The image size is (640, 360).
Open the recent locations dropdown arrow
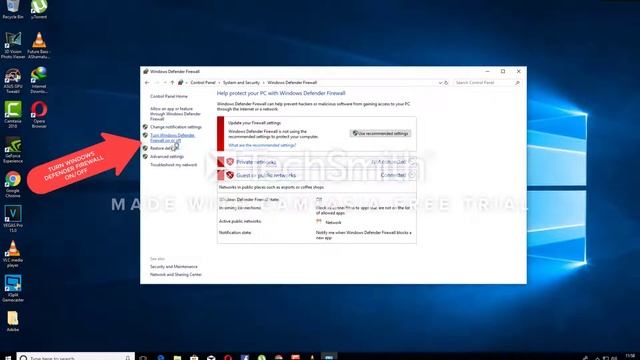(x=165, y=82)
